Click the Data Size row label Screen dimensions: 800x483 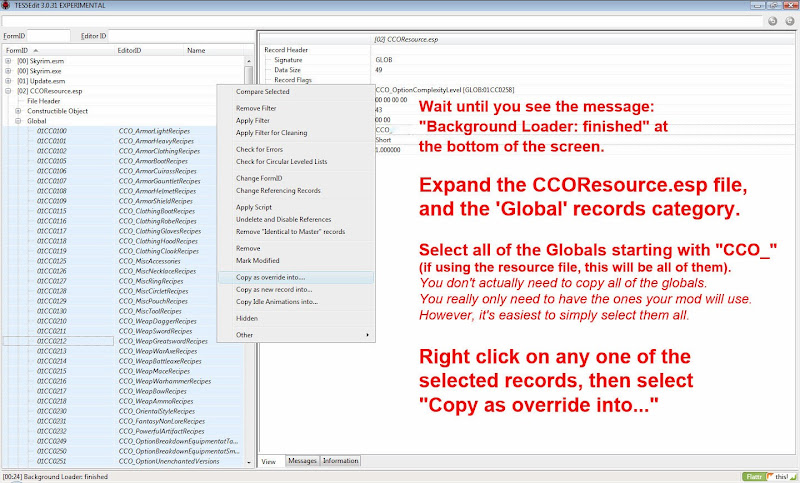pos(287,70)
